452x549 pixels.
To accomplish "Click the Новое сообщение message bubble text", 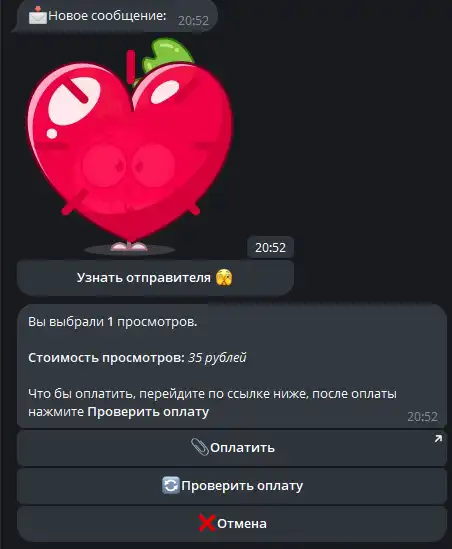I will click(x=107, y=15).
